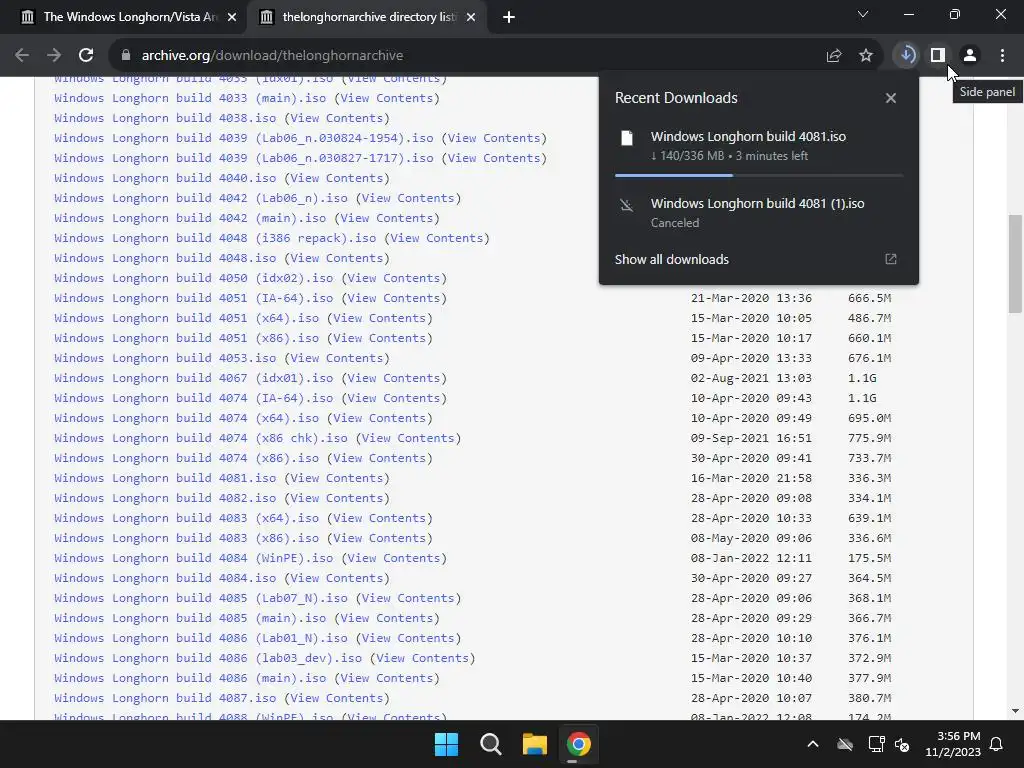Open OneDrive tray icon
Image resolution: width=1024 pixels, height=768 pixels.
click(x=845, y=744)
